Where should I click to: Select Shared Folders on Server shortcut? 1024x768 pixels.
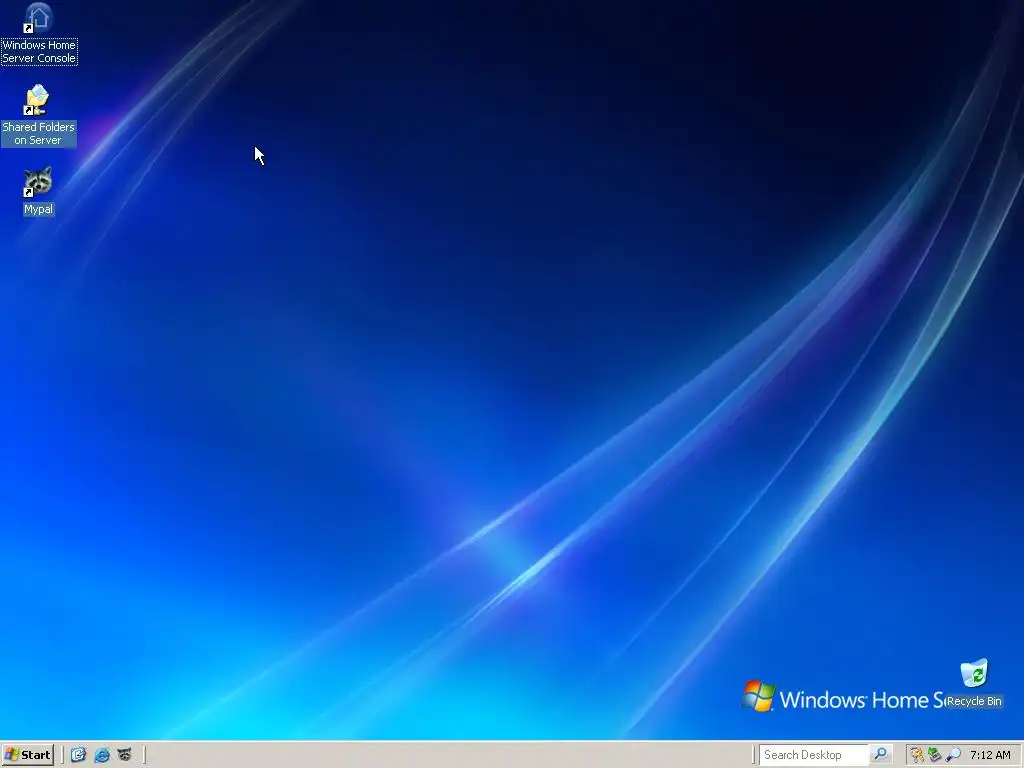[39, 115]
